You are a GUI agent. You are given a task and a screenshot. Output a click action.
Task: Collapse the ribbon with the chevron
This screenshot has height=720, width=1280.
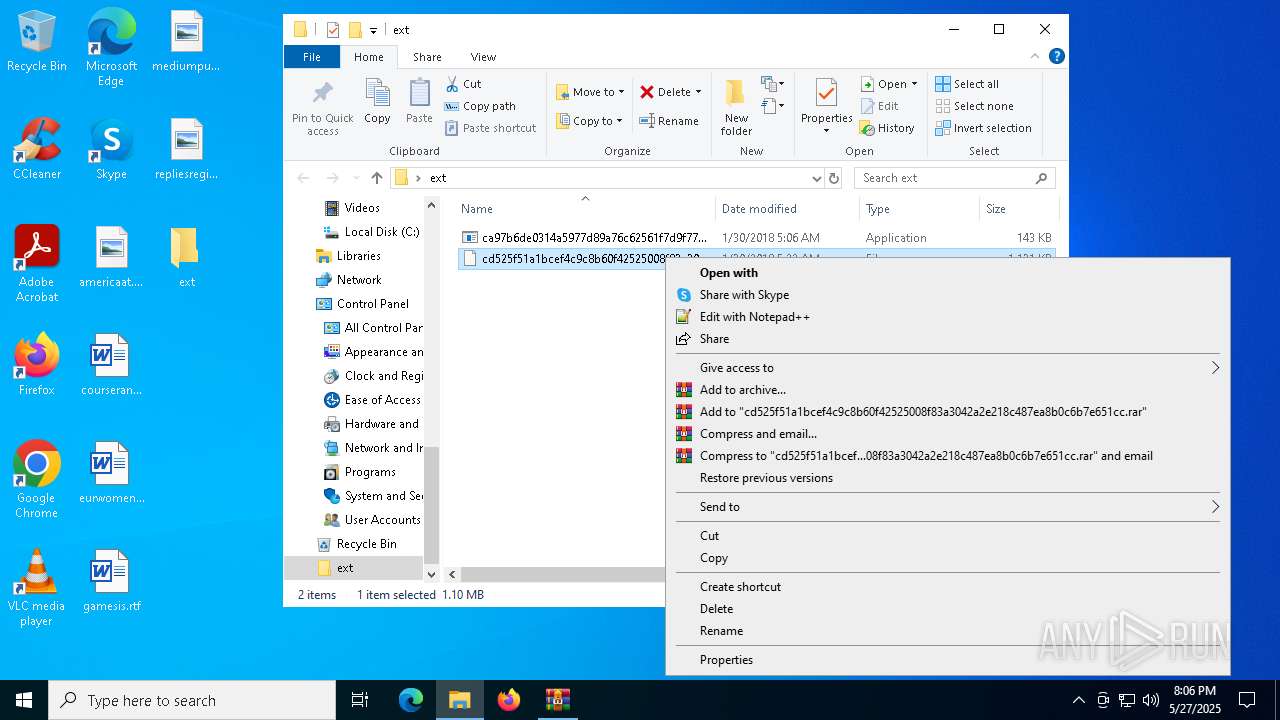[1035, 57]
